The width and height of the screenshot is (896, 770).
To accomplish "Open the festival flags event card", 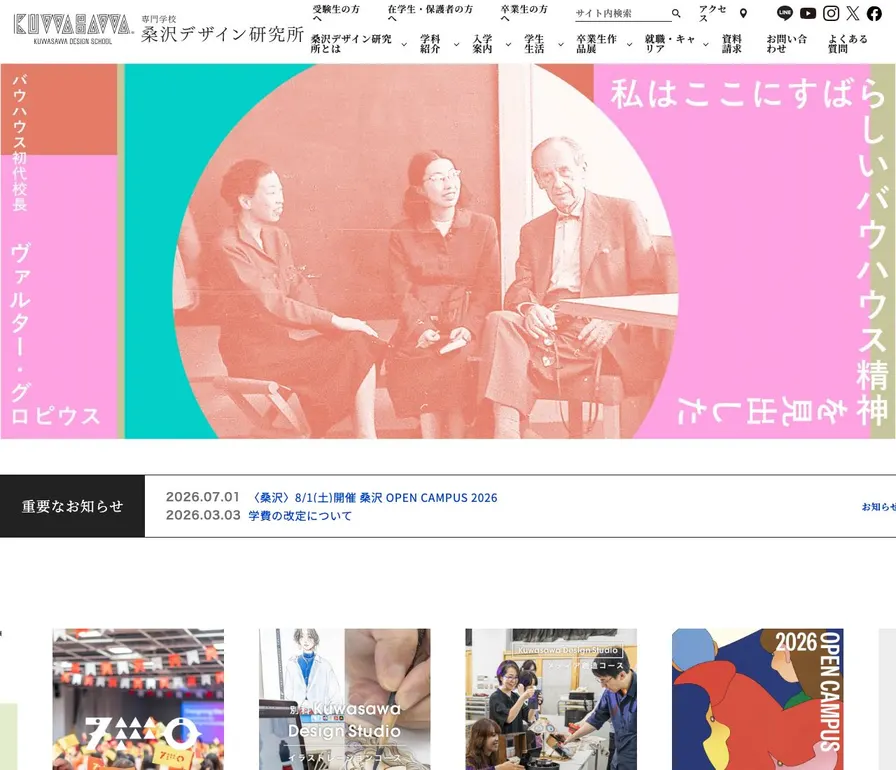I will click(x=138, y=699).
